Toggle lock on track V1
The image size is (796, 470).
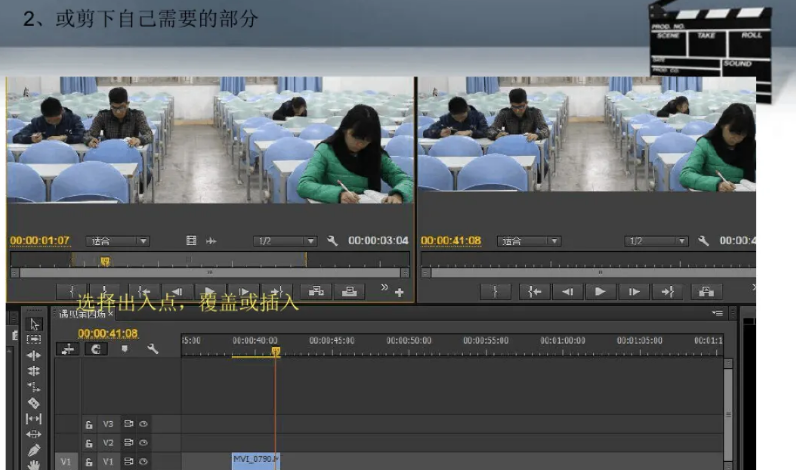click(89, 462)
